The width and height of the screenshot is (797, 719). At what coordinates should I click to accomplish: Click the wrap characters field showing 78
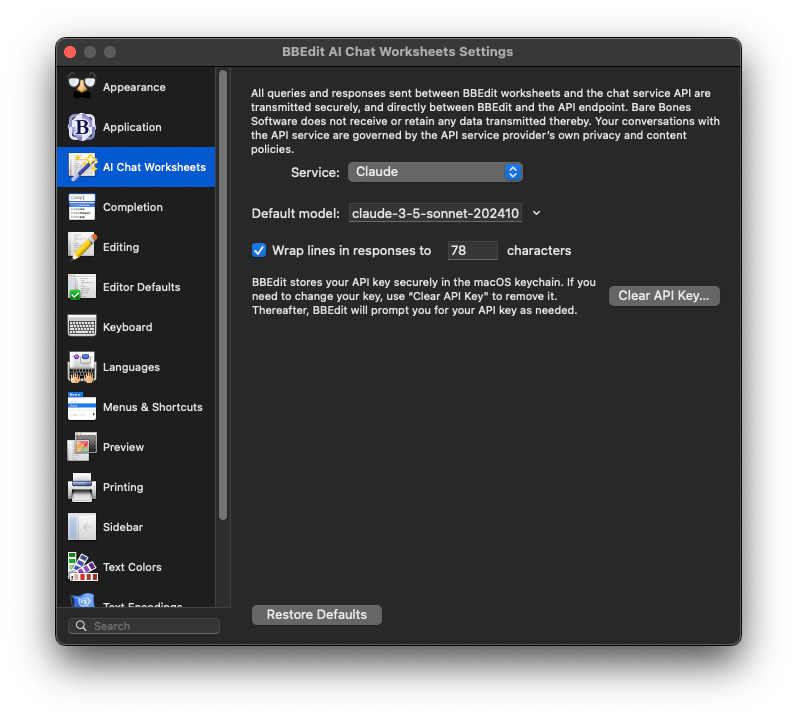click(472, 251)
